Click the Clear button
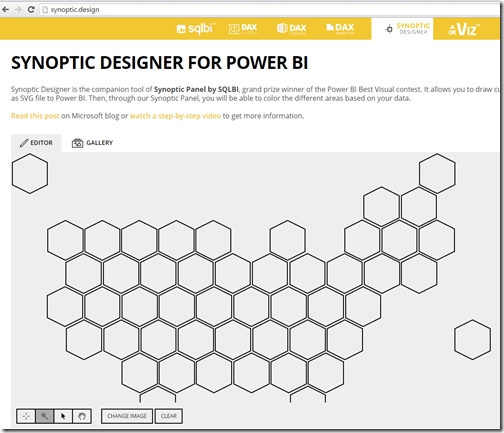The width and height of the screenshot is (504, 433). click(169, 416)
